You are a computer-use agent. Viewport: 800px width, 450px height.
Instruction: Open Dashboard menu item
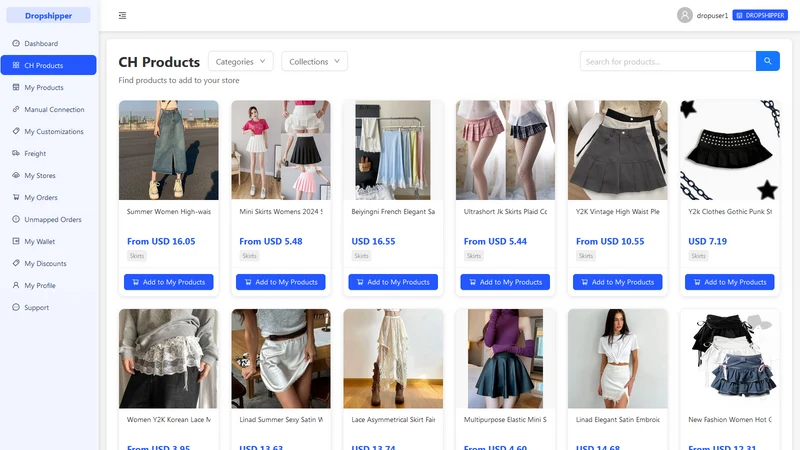[x=48, y=43]
